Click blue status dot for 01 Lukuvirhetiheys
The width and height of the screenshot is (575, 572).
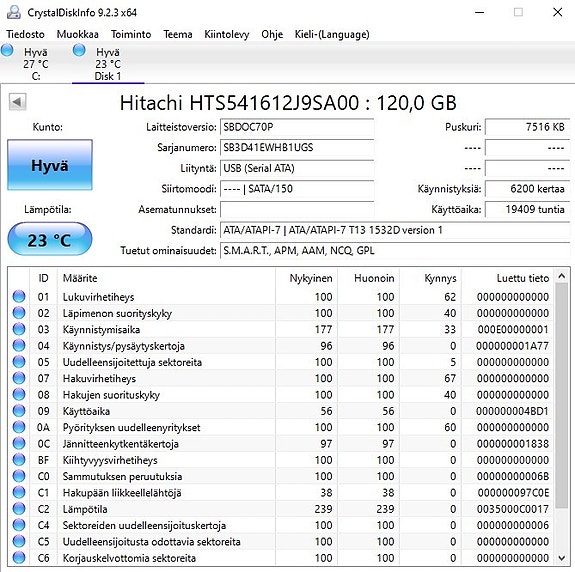(x=19, y=296)
